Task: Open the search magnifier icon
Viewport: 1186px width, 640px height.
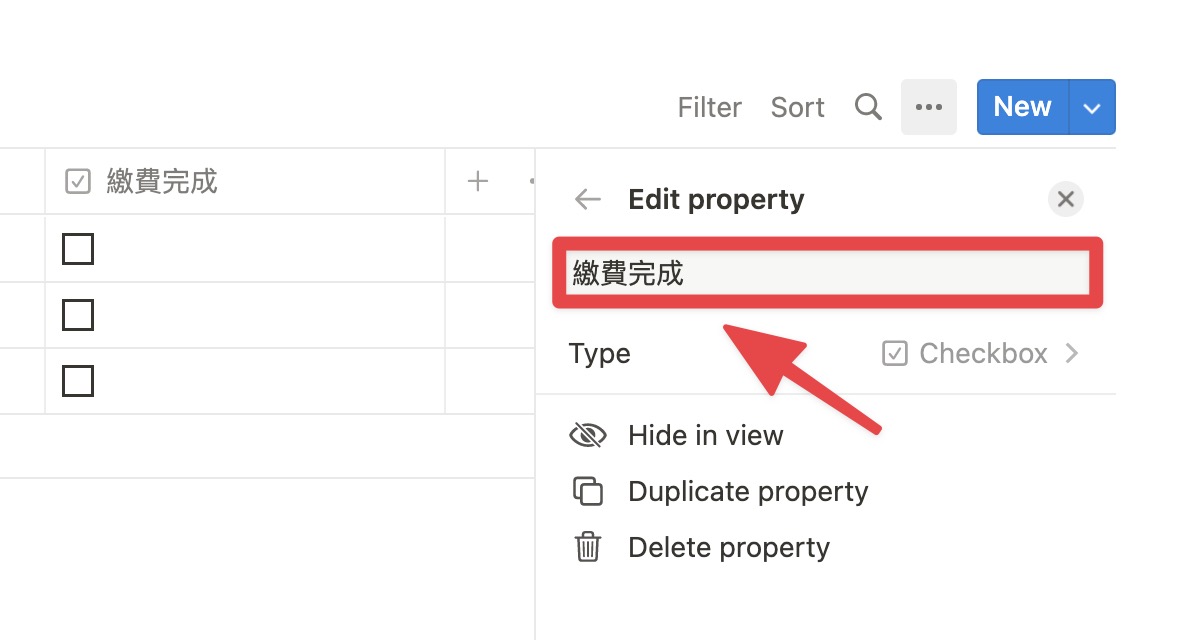Action: click(868, 107)
